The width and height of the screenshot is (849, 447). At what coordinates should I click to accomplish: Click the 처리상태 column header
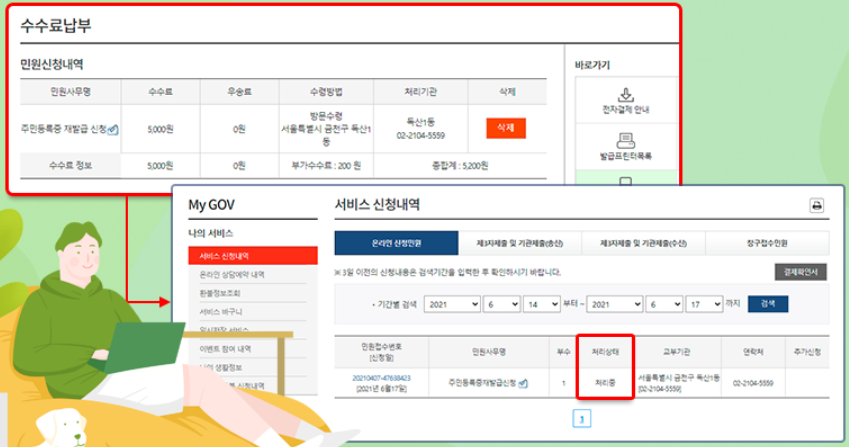[605, 352]
